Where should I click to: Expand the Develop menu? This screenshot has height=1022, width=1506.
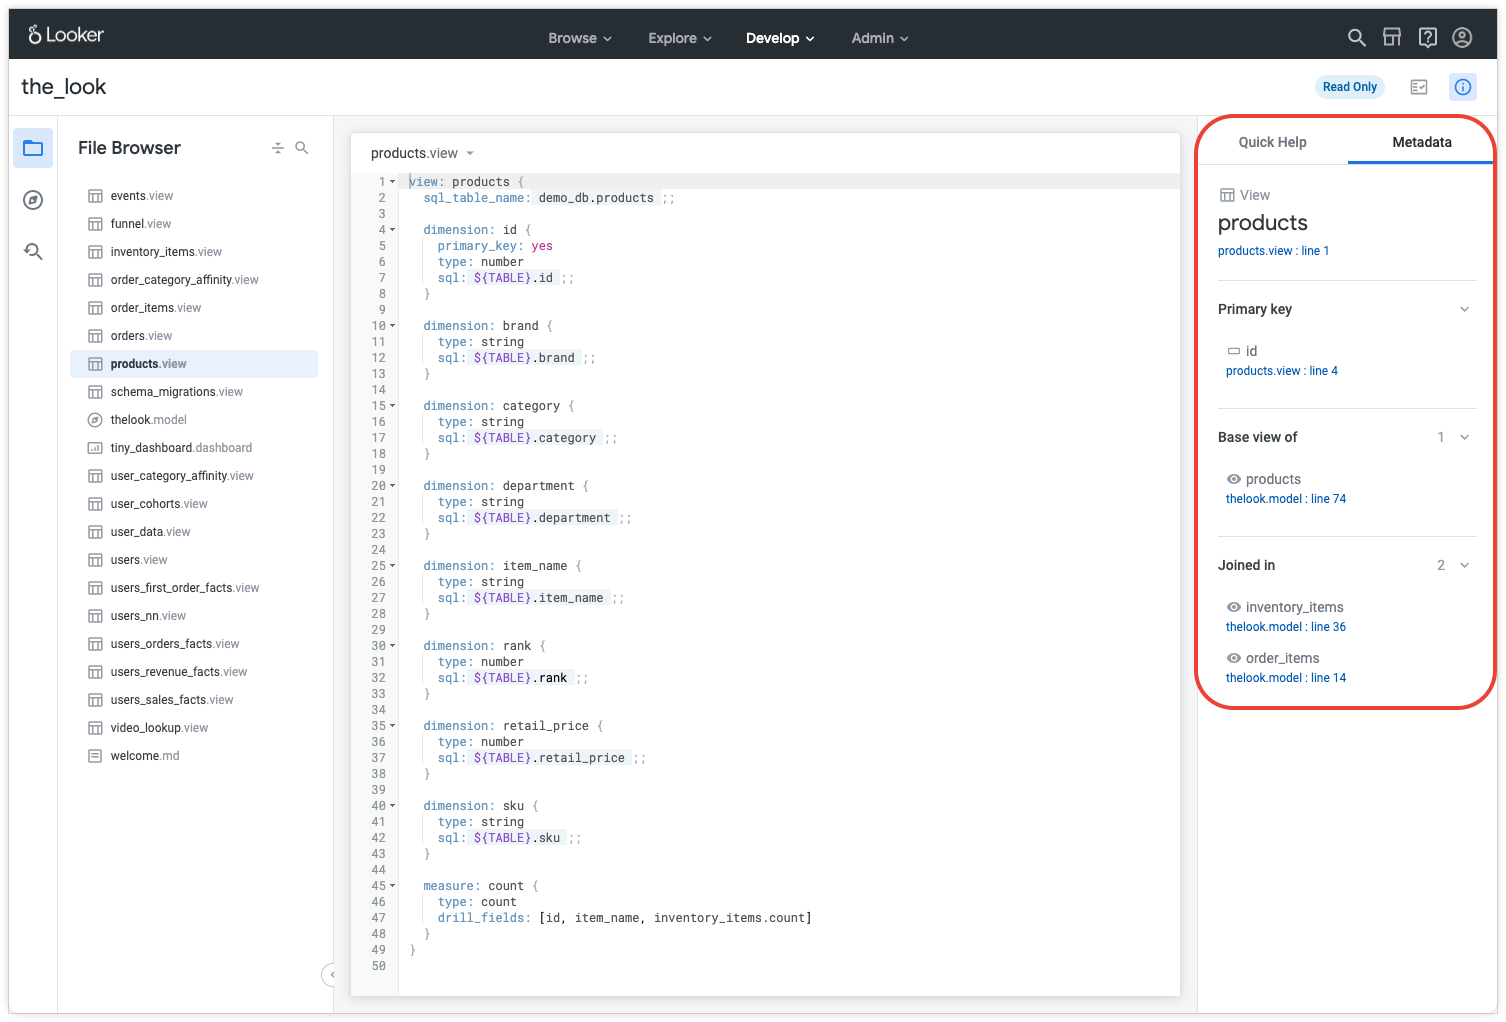pos(780,38)
